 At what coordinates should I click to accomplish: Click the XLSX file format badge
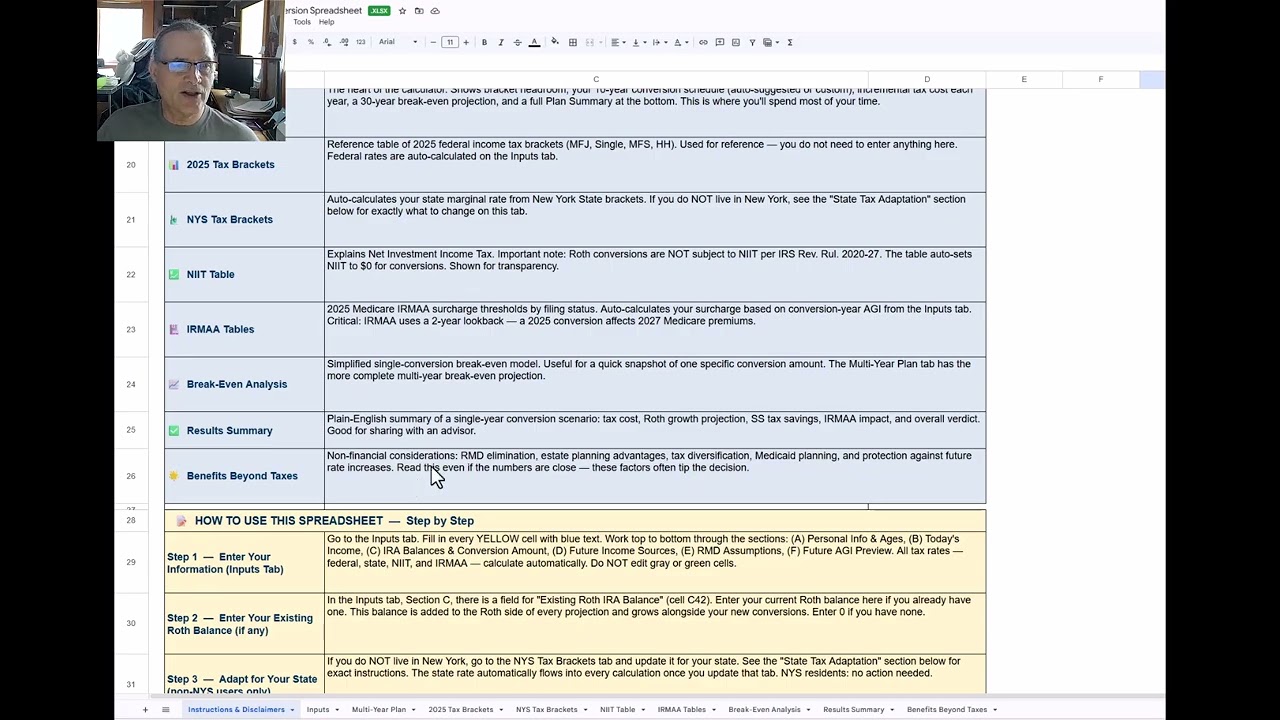379,11
